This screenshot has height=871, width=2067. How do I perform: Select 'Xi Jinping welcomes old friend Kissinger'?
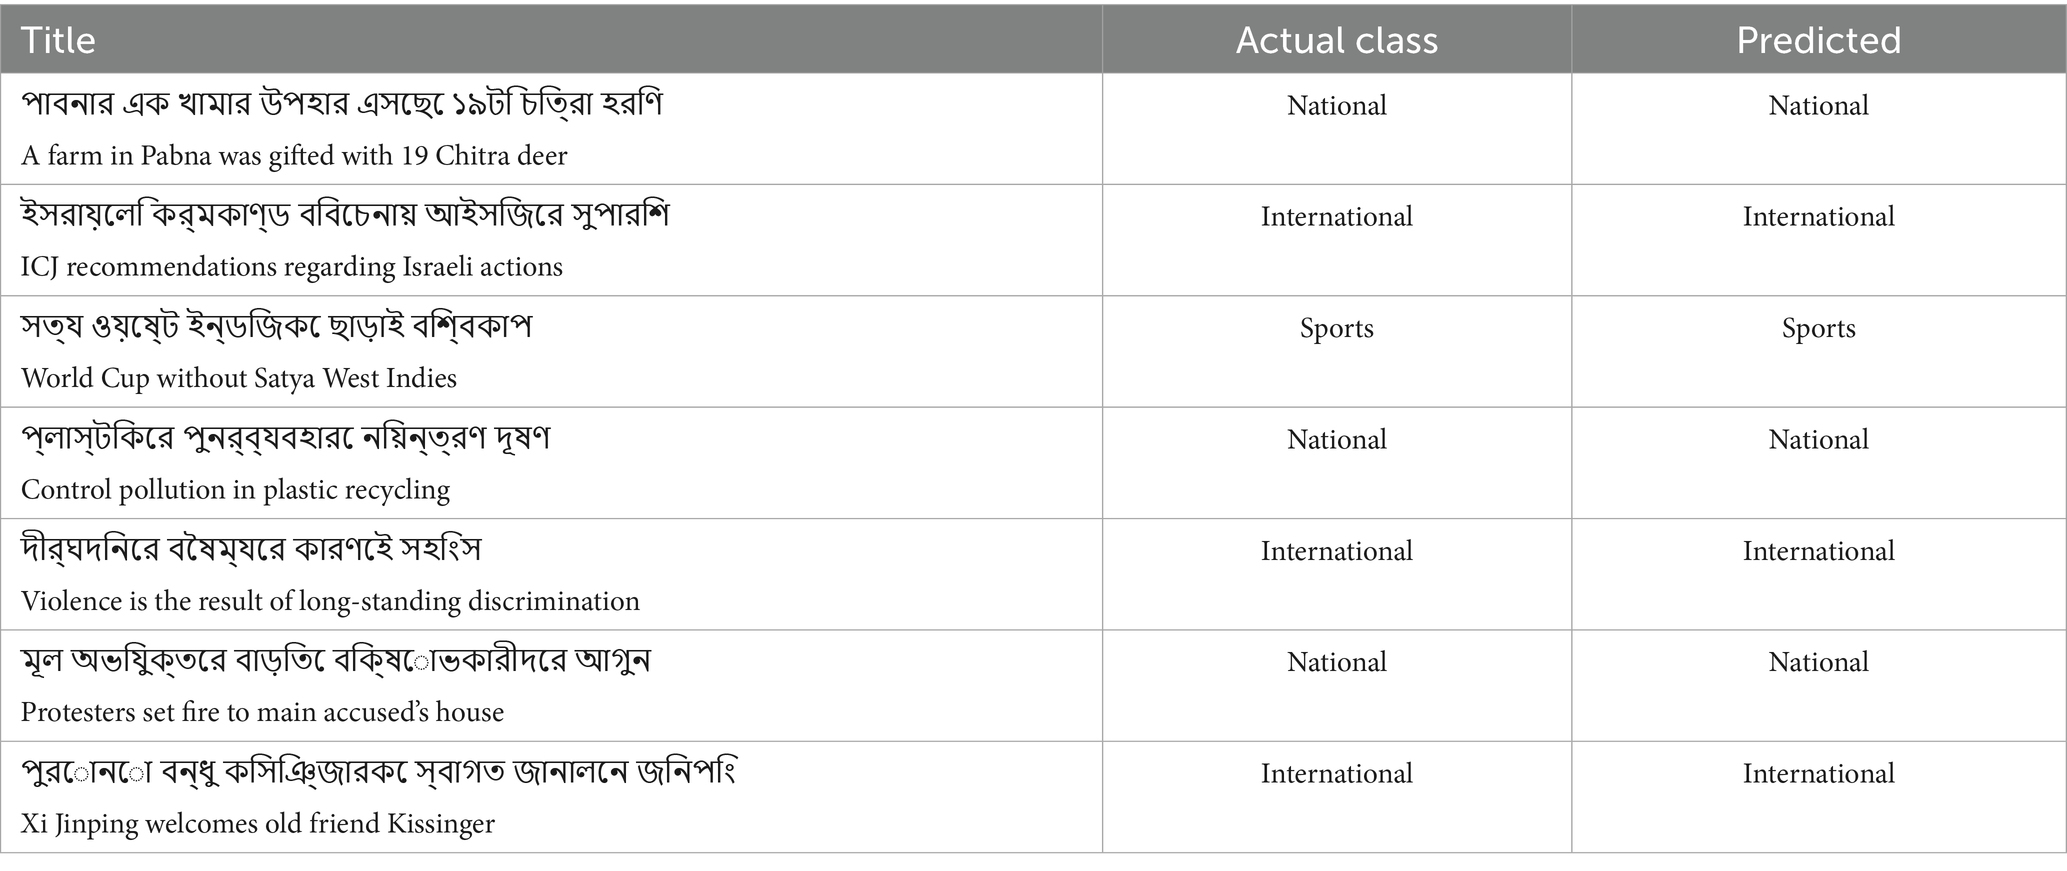pos(257,824)
